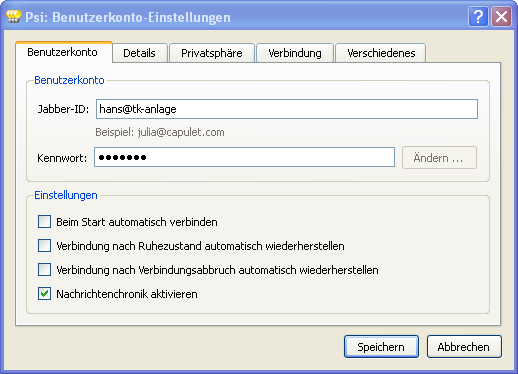Viewport: 518px width, 374px height.
Task: Focus the Kennwort password field
Action: click(x=245, y=157)
